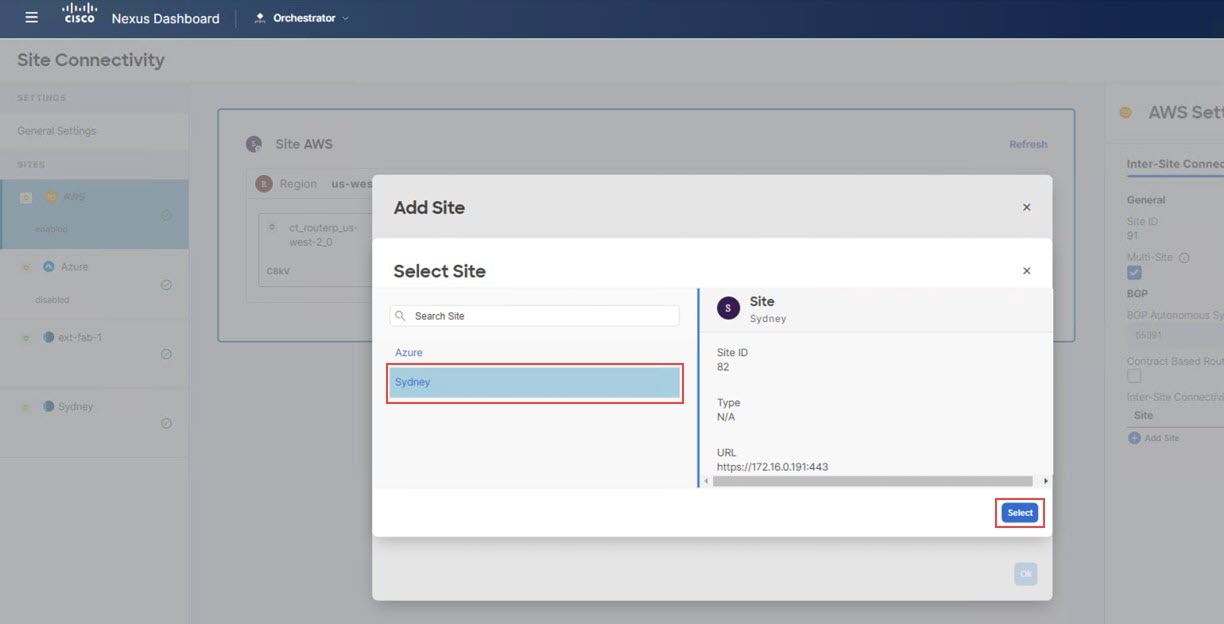Click the Ok button in Add Site
Image resolution: width=1224 pixels, height=624 pixels.
1025,574
